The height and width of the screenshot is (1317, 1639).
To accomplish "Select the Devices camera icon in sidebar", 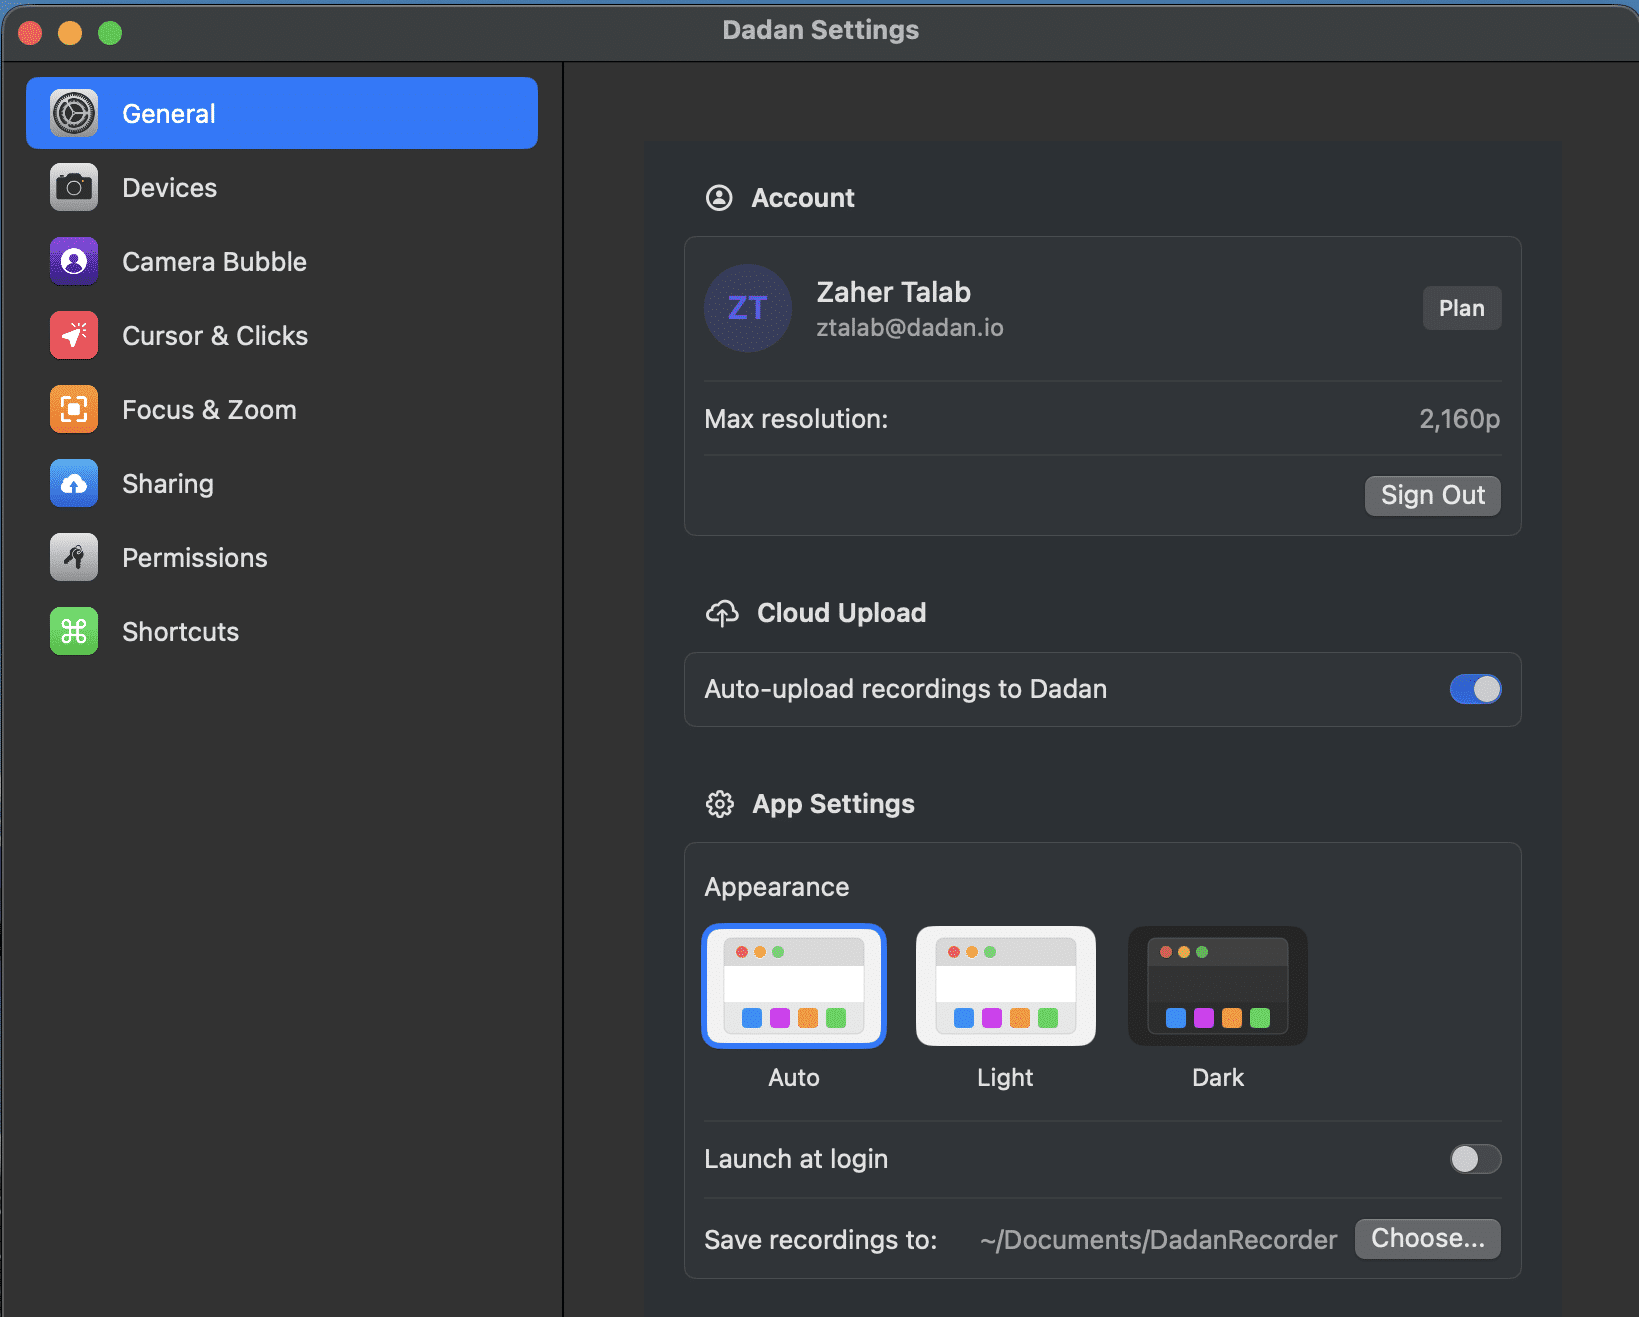I will coord(73,187).
